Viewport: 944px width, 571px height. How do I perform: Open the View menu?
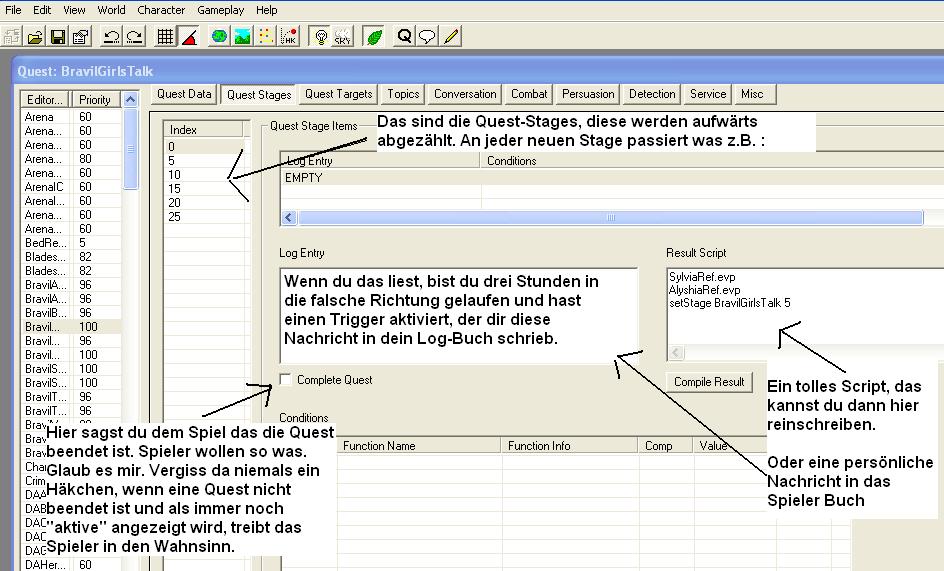coord(74,10)
